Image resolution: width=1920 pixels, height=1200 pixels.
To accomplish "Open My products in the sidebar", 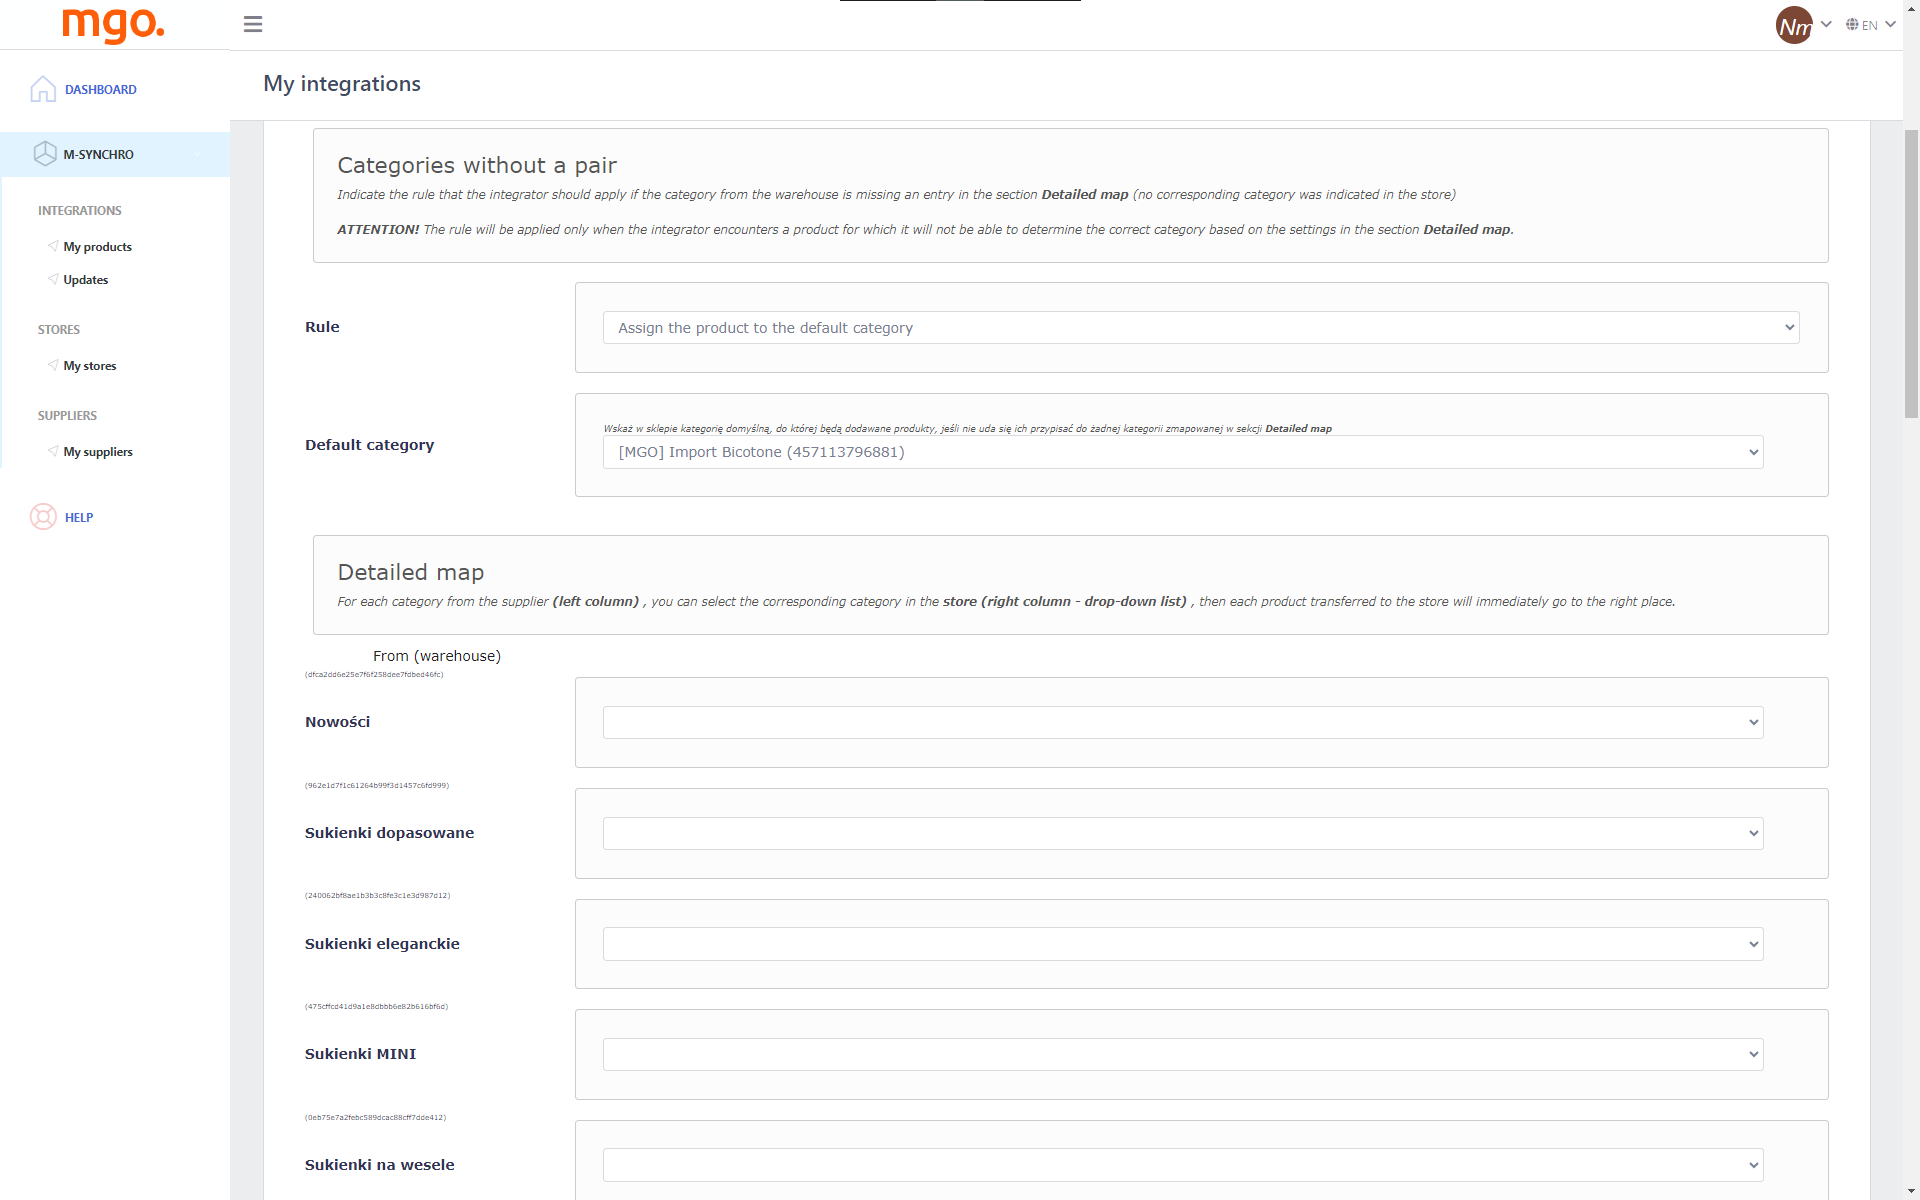I will pyautogui.click(x=97, y=247).
